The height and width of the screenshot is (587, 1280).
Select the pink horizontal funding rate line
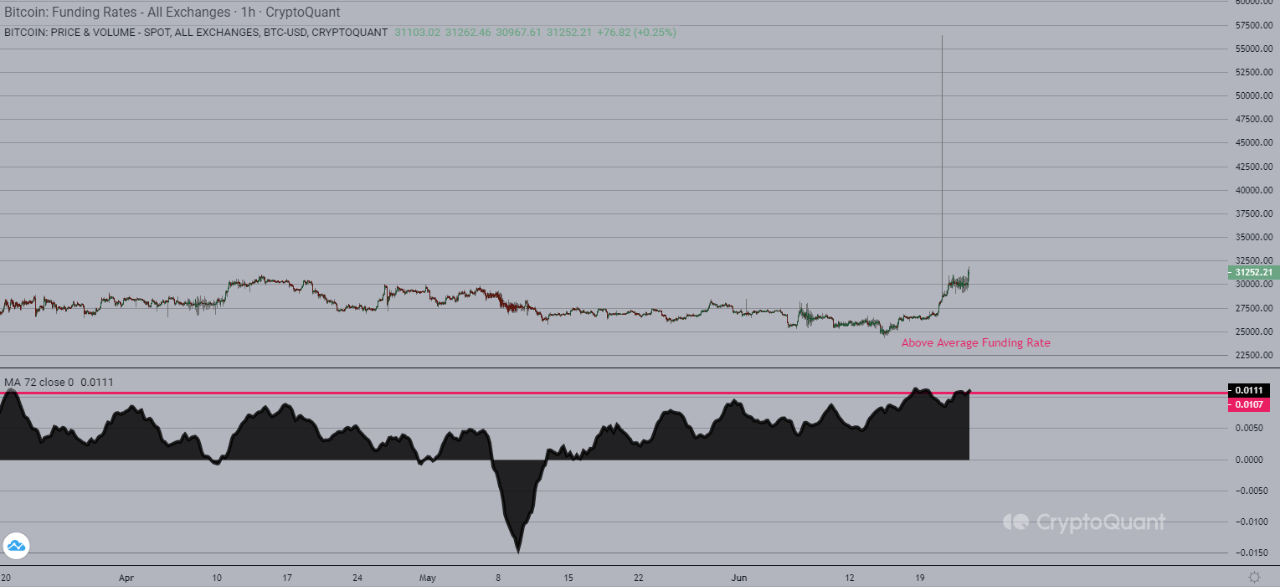pyautogui.click(x=612, y=394)
